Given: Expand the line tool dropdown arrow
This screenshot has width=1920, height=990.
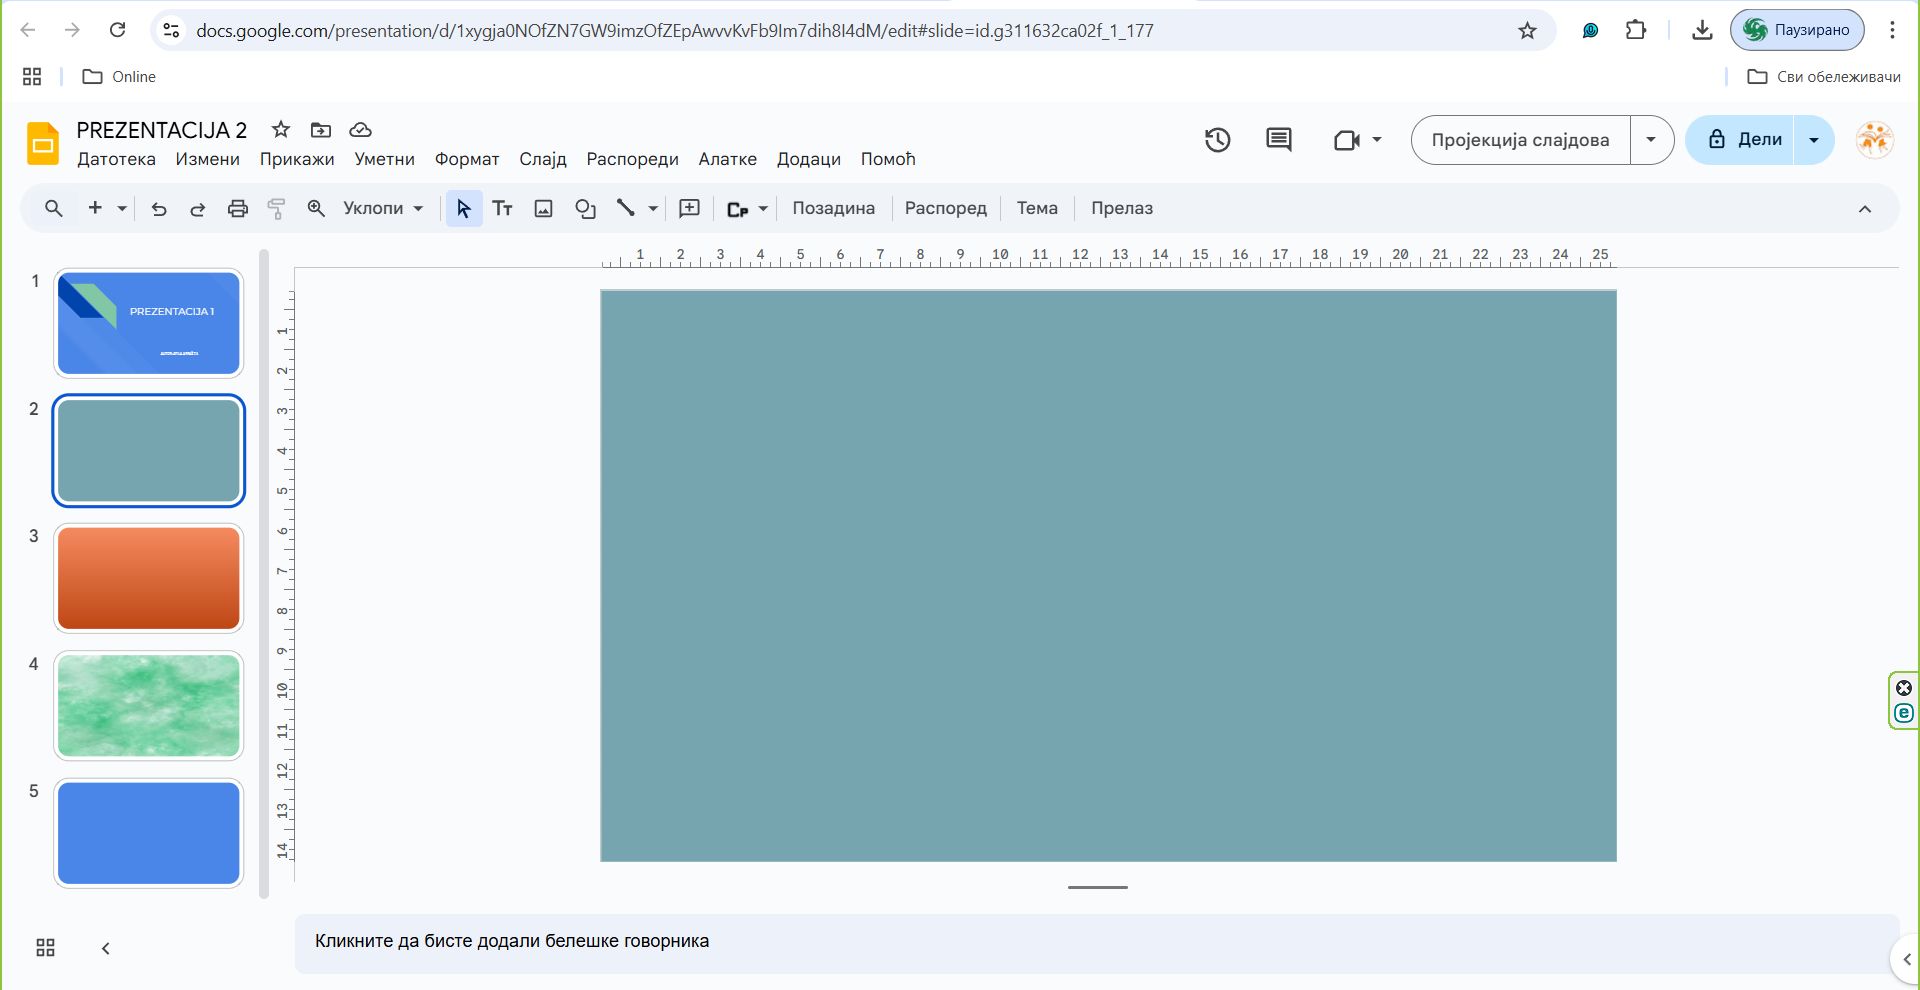Looking at the screenshot, I should tap(653, 209).
